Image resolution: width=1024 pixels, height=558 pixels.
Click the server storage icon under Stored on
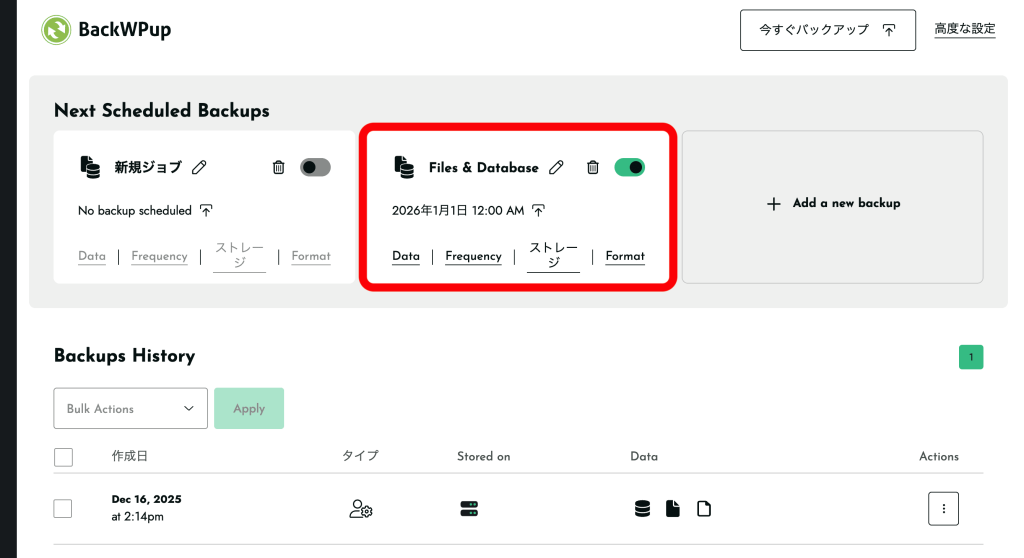coord(469,509)
